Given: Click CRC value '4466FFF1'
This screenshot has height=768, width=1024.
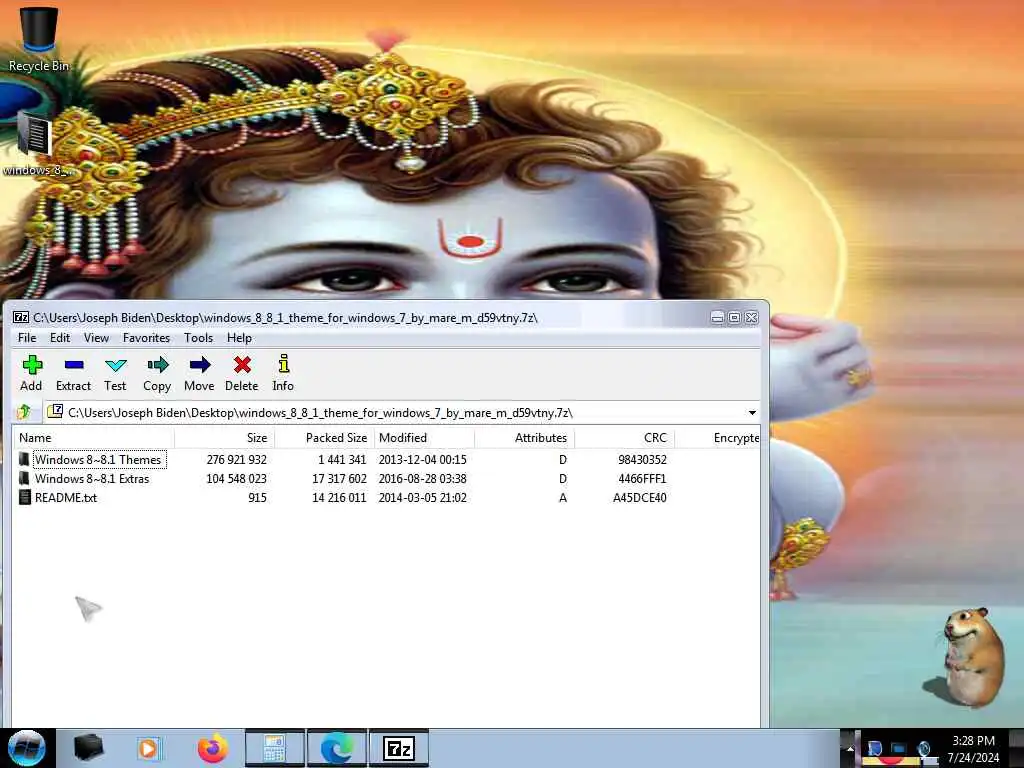Looking at the screenshot, I should click(643, 479).
